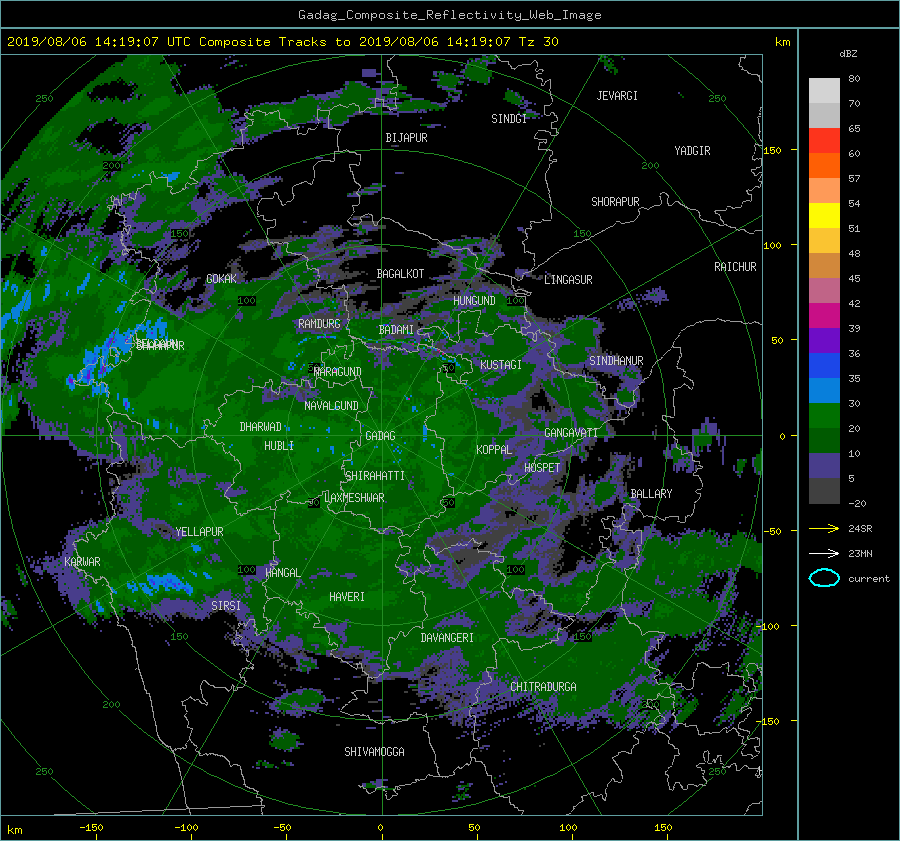Click the JEVARGI city label
Screen dimensions: 900x841
point(617,96)
